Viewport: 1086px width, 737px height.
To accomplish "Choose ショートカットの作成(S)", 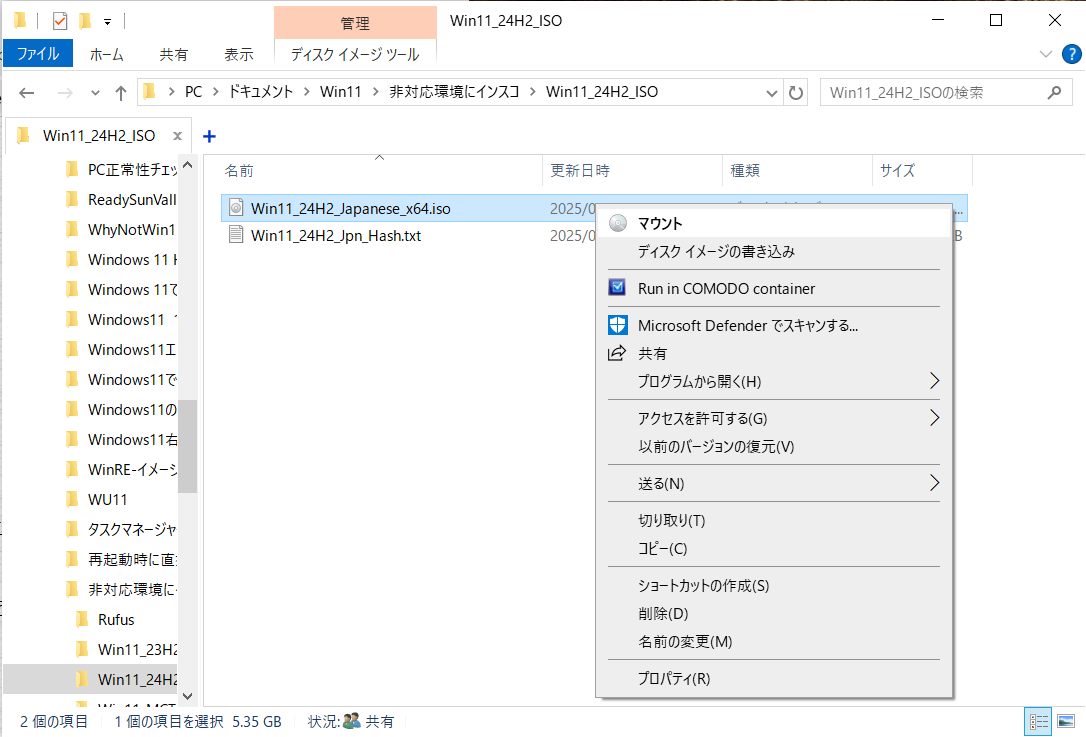I will [x=774, y=585].
